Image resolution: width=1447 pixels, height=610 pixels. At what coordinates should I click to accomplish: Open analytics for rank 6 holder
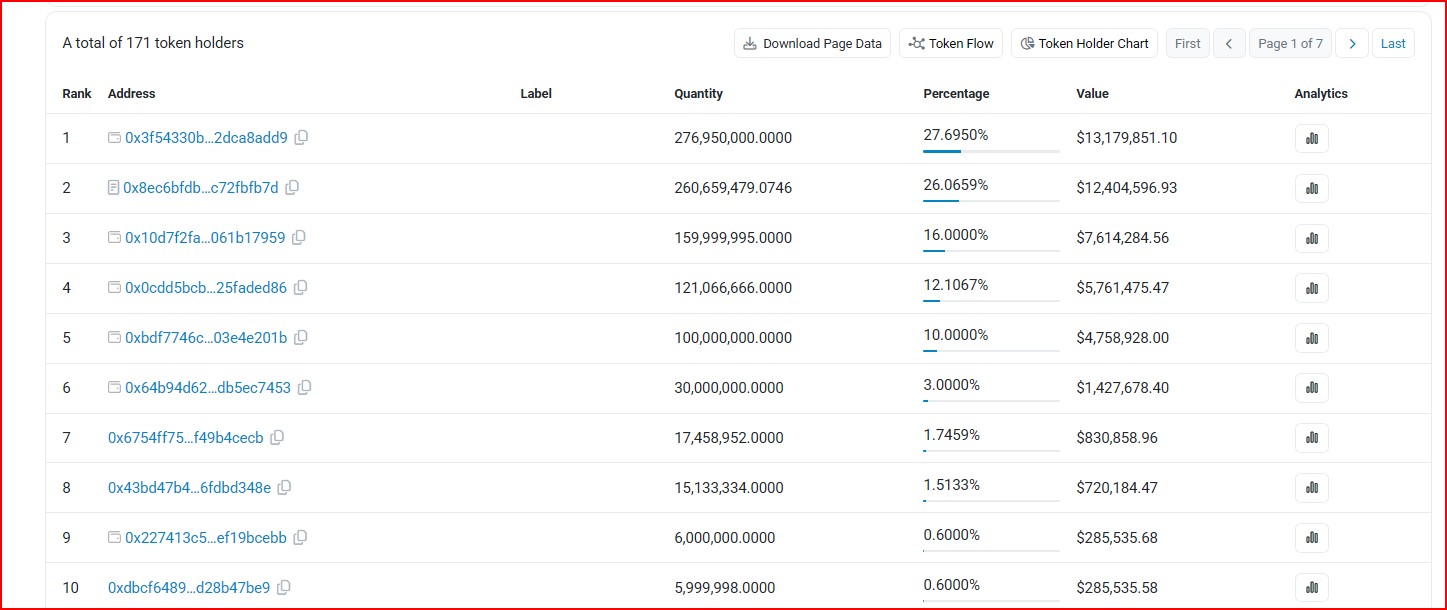[1312, 388]
